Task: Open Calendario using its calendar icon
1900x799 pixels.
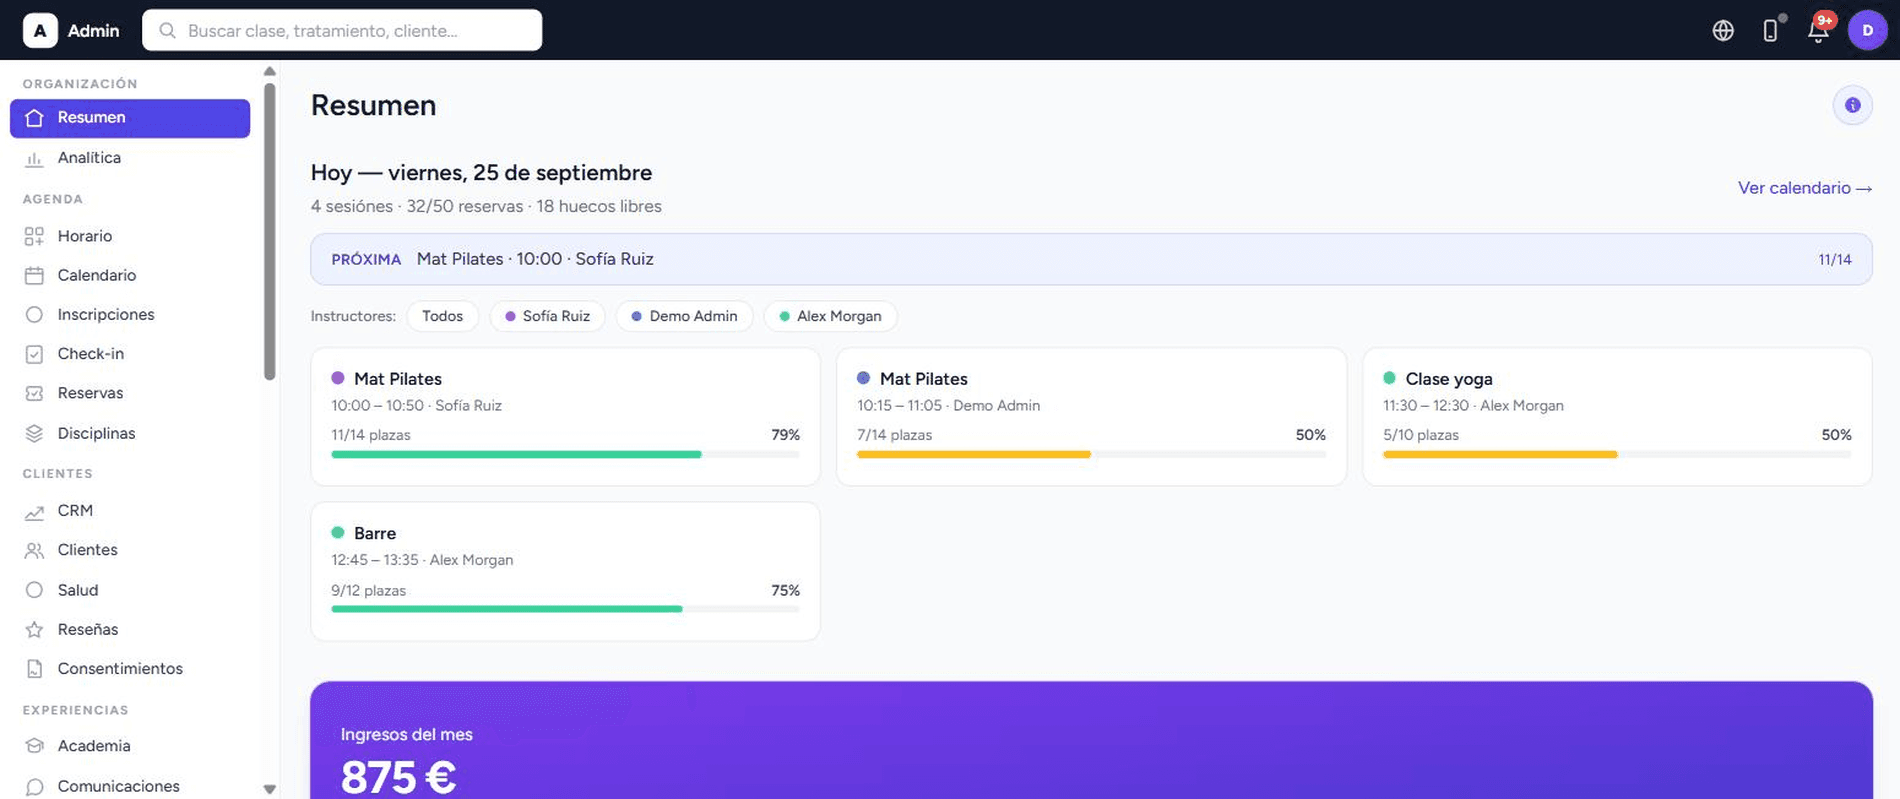Action: (x=34, y=275)
